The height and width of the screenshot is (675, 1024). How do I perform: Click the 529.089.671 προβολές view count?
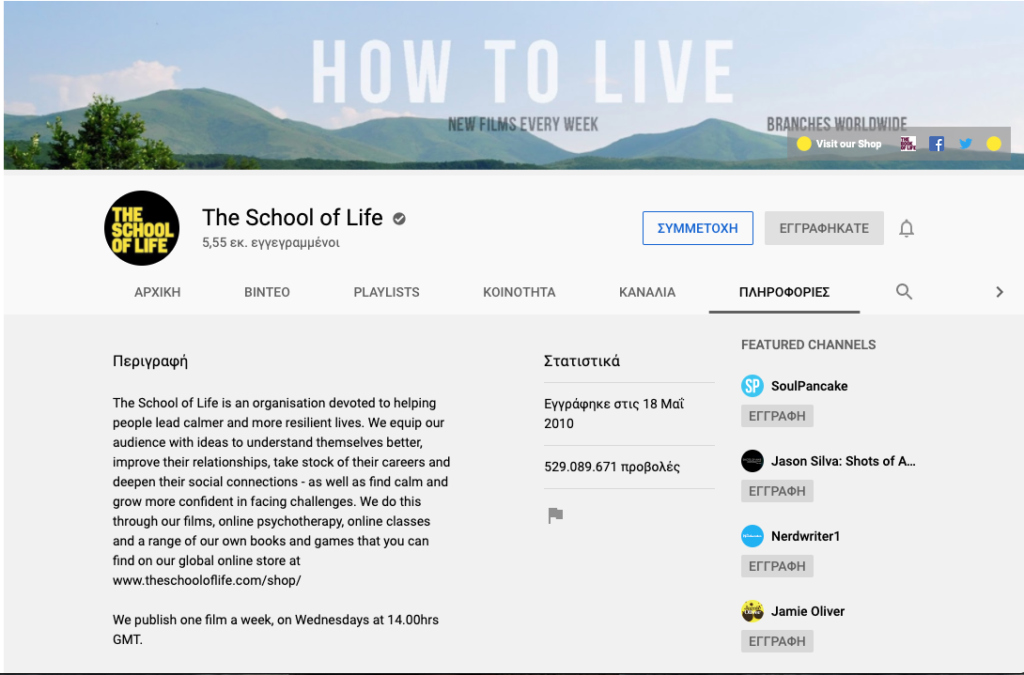coord(612,467)
